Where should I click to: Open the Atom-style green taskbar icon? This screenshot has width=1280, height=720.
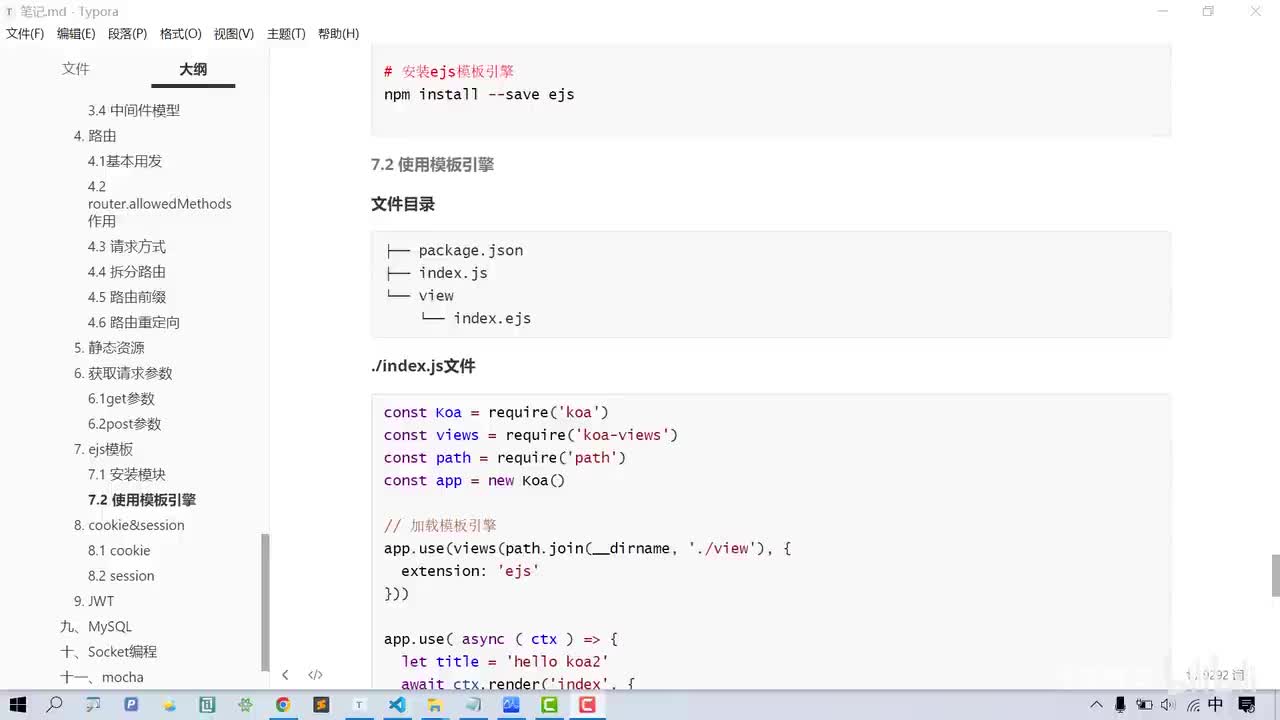(245, 705)
